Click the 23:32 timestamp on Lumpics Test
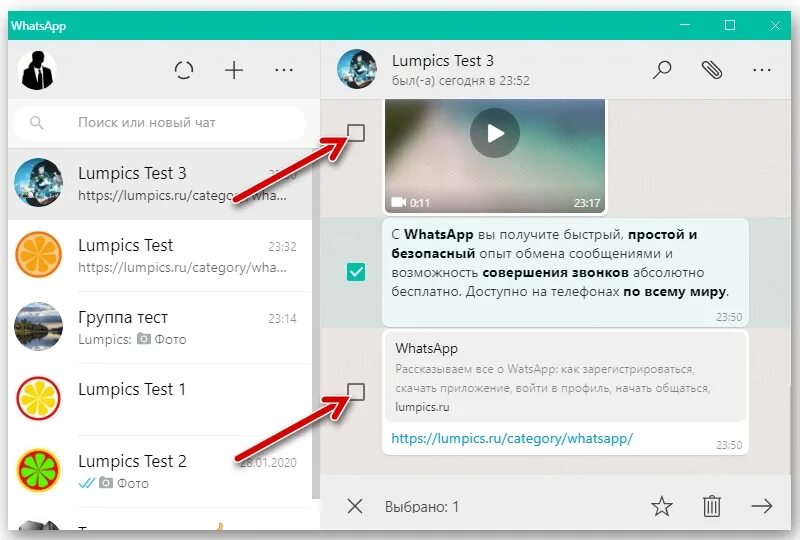 282,247
